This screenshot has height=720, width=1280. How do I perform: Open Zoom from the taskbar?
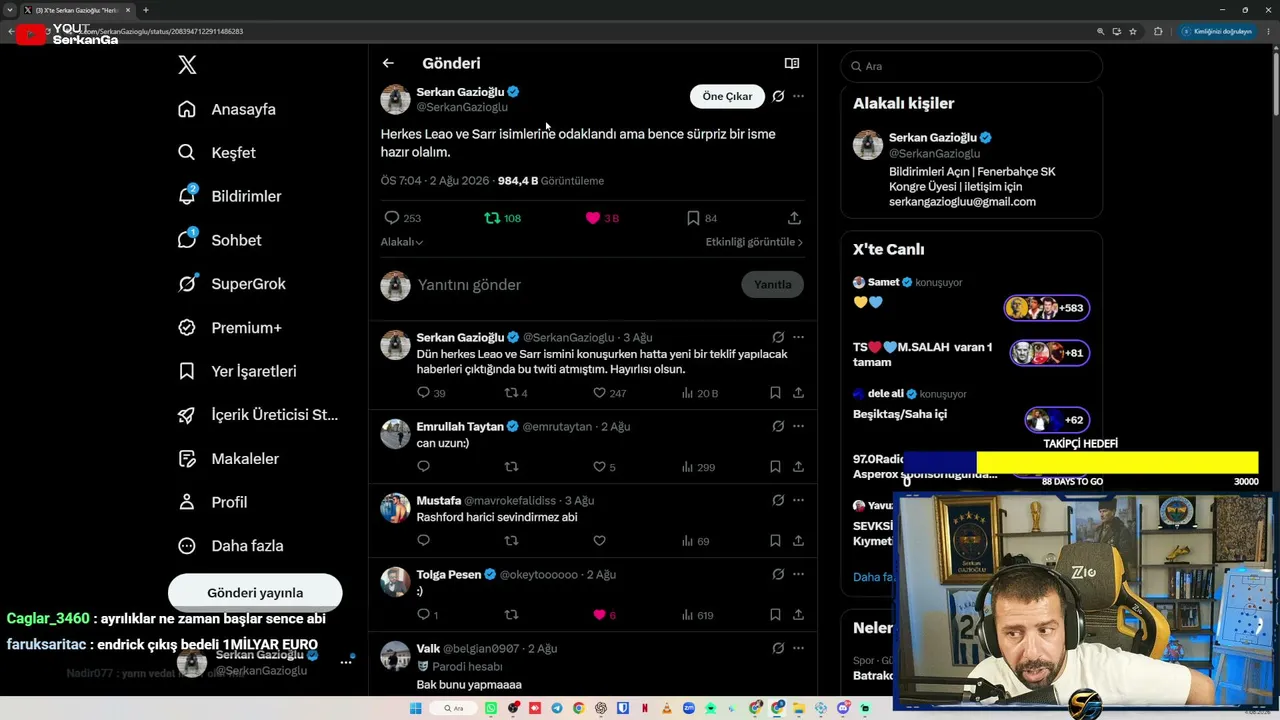coord(689,708)
